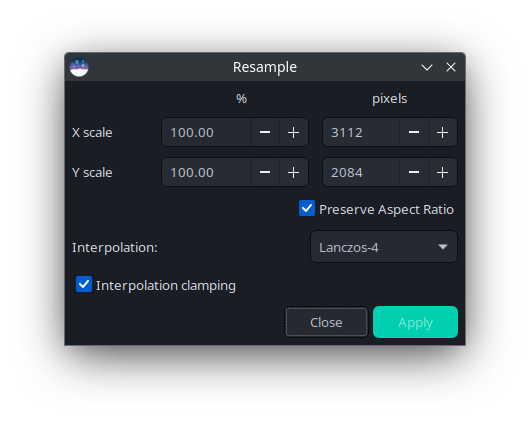530x422 pixels.
Task: Increase Y scale pixels with plus button
Action: pyautogui.click(x=442, y=172)
